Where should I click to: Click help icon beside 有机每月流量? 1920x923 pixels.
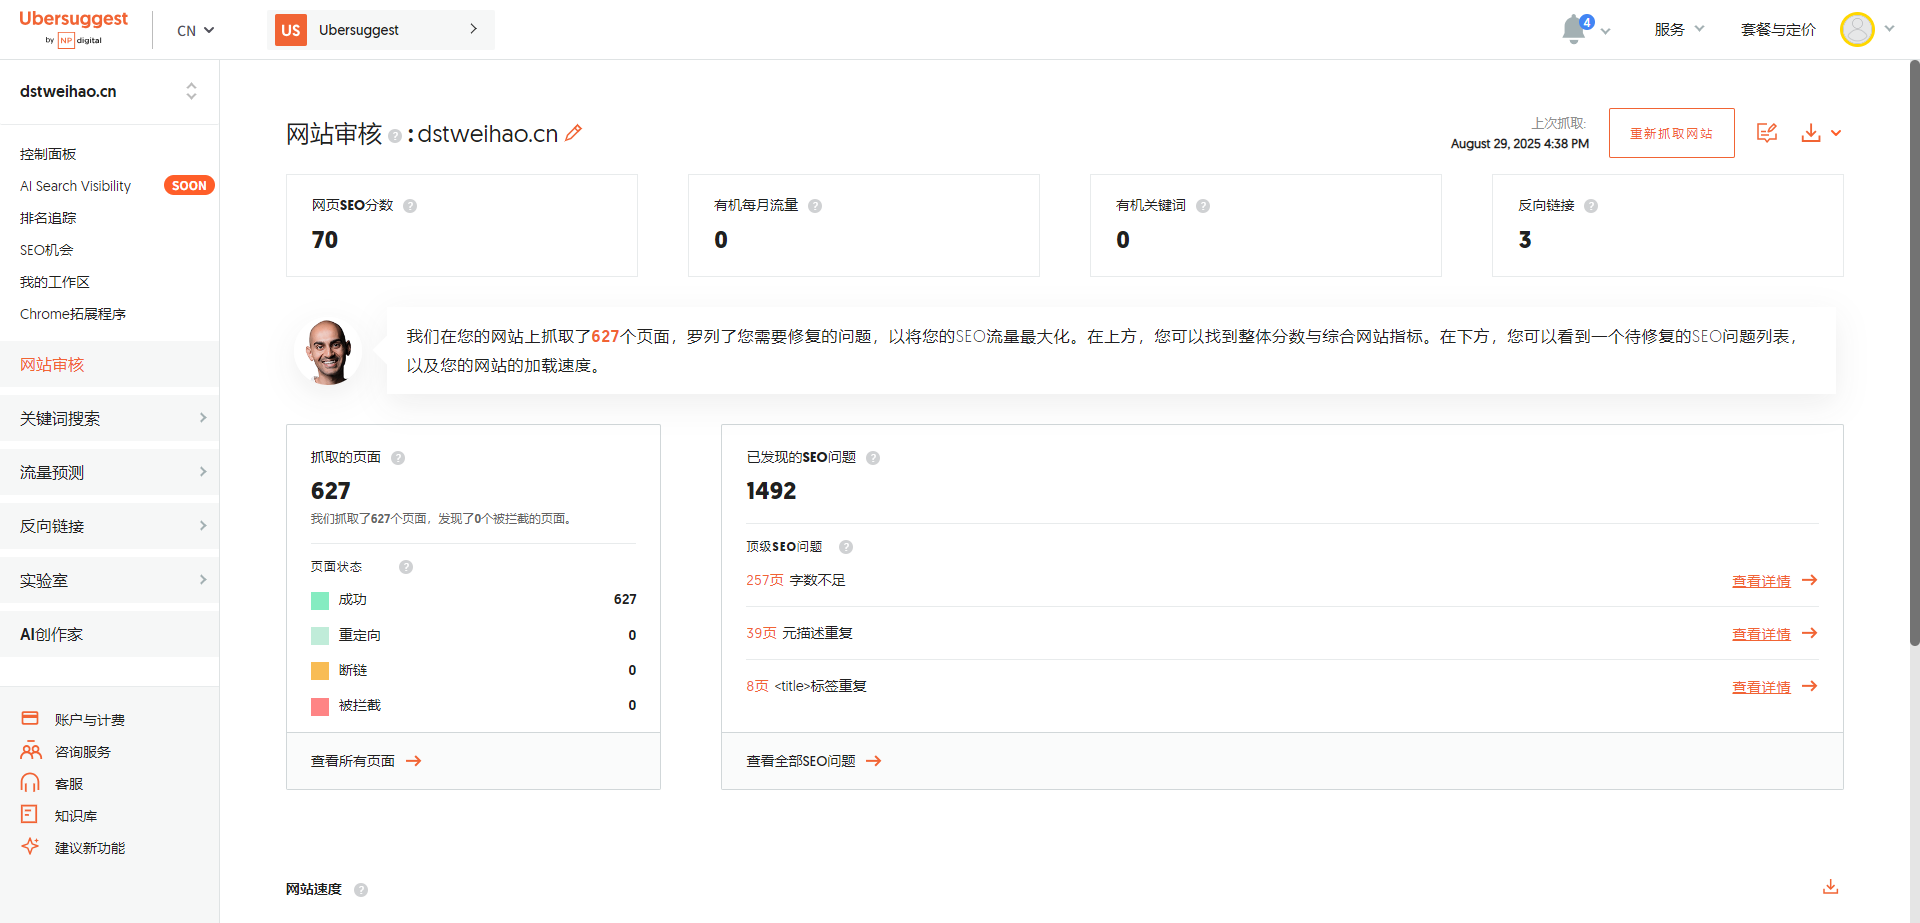(815, 206)
